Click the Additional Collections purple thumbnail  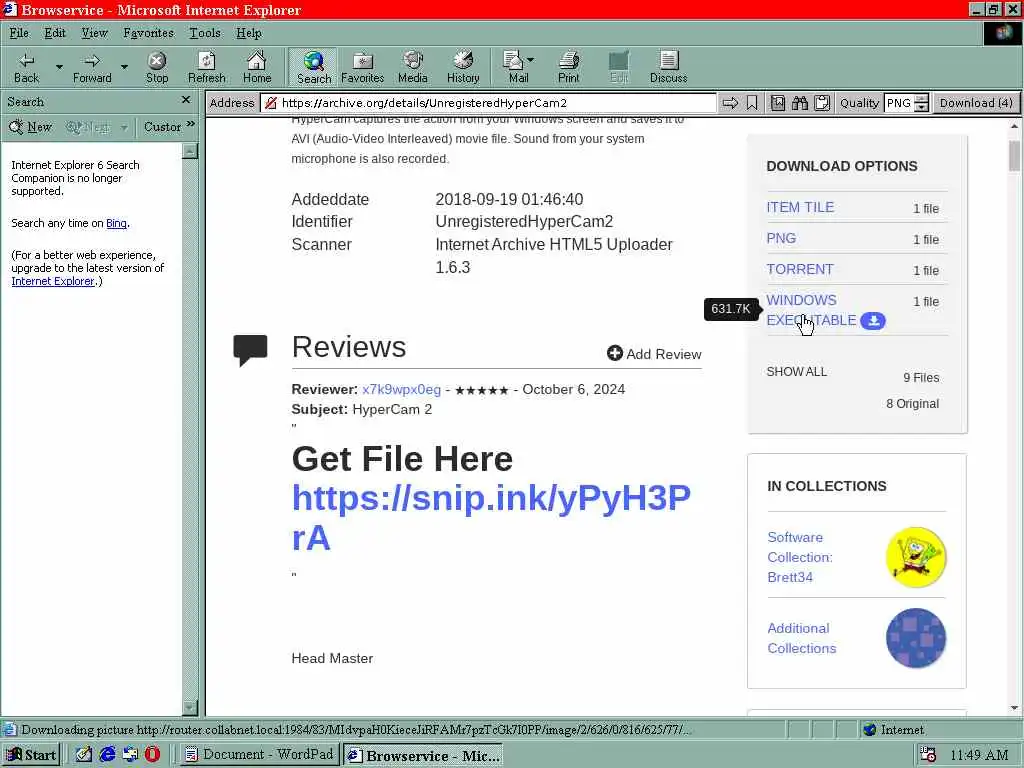pos(916,638)
